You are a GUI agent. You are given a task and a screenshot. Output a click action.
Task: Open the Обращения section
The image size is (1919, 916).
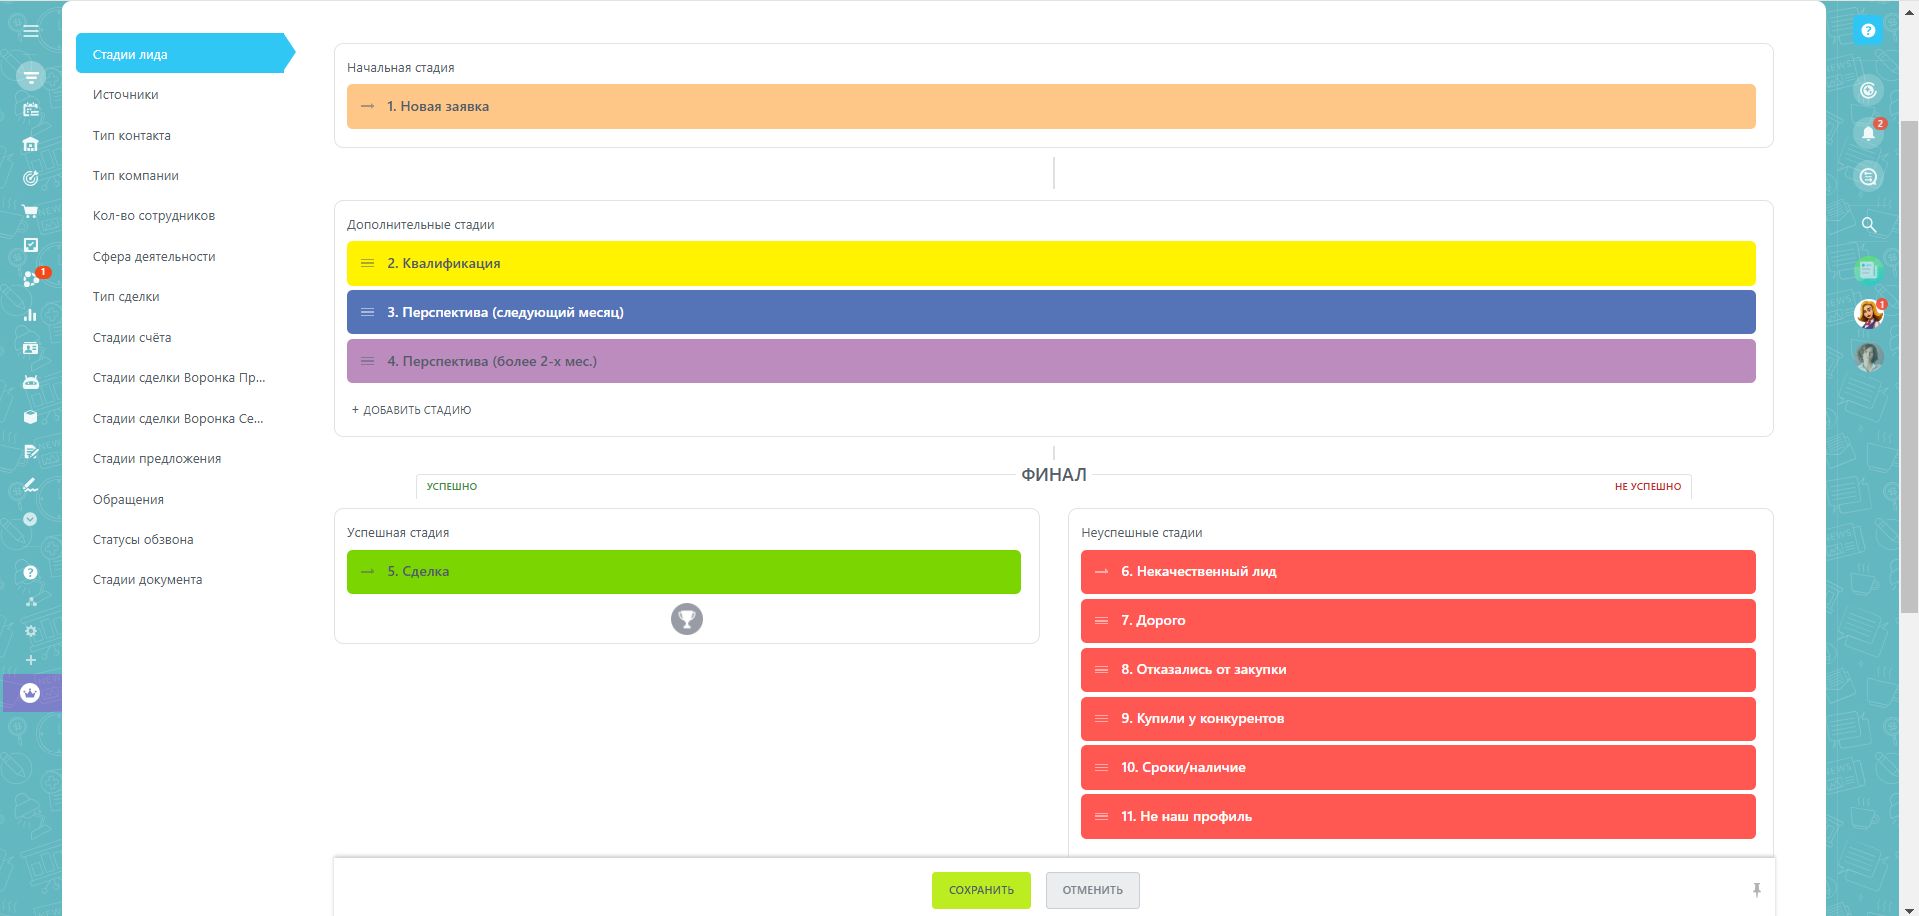[x=128, y=499]
